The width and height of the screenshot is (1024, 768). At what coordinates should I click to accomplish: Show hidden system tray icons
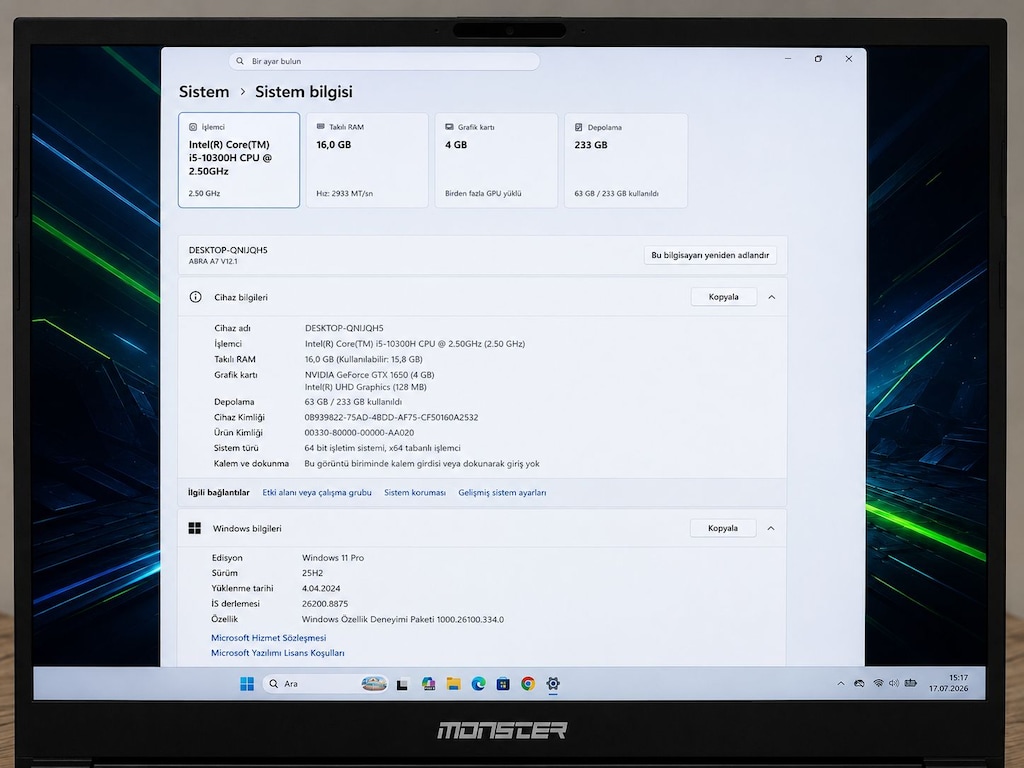[840, 684]
